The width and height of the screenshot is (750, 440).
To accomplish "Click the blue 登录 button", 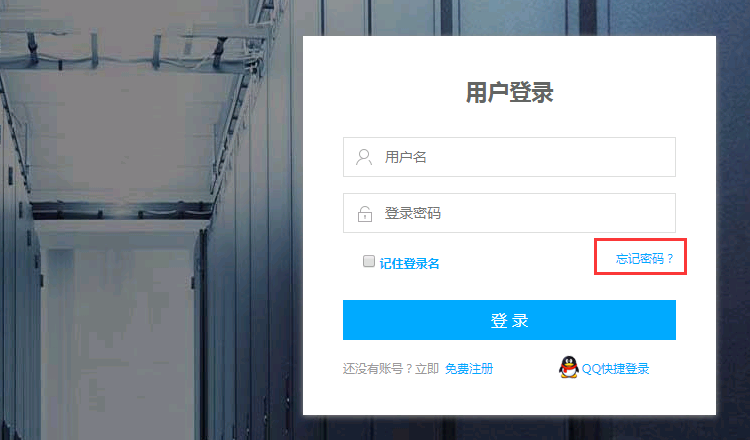I will (509, 320).
